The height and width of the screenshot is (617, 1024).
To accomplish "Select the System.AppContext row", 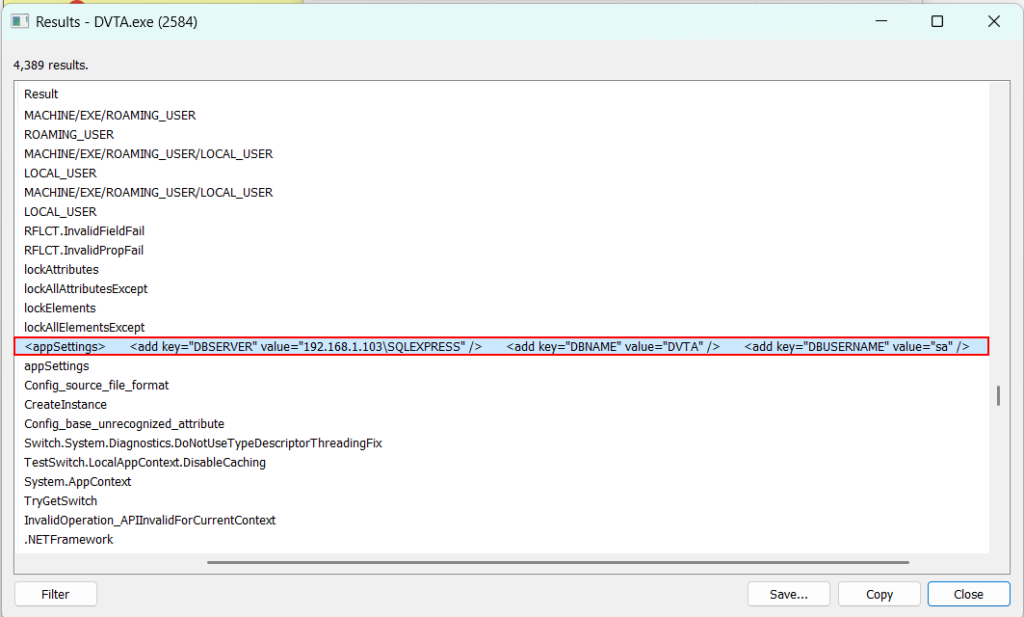I will [77, 482].
